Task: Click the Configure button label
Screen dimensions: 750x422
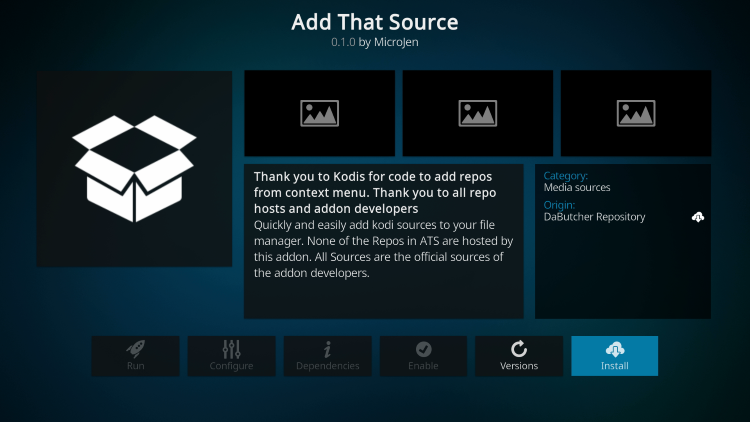Action: (x=231, y=366)
